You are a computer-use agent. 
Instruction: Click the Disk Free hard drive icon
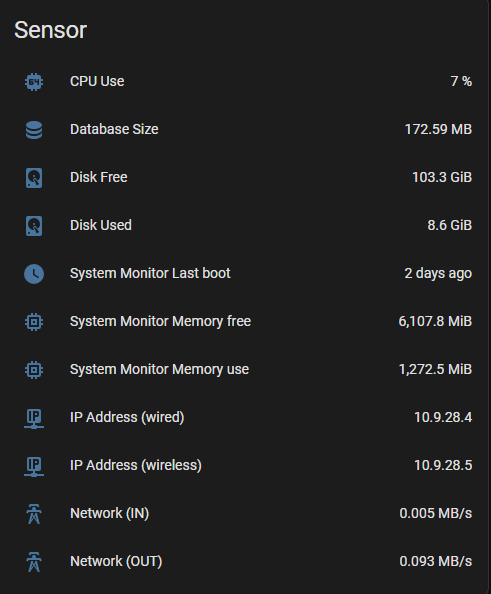(x=34, y=178)
